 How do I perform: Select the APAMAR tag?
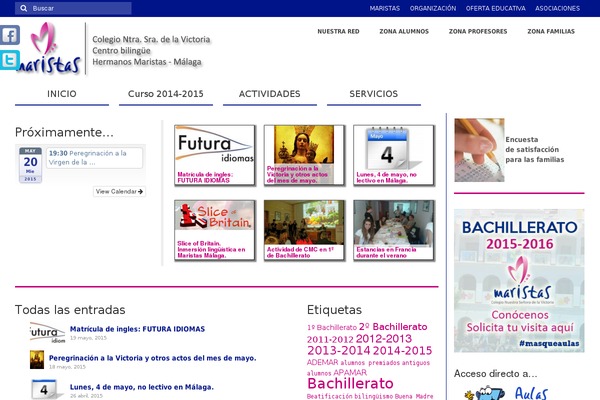350,372
